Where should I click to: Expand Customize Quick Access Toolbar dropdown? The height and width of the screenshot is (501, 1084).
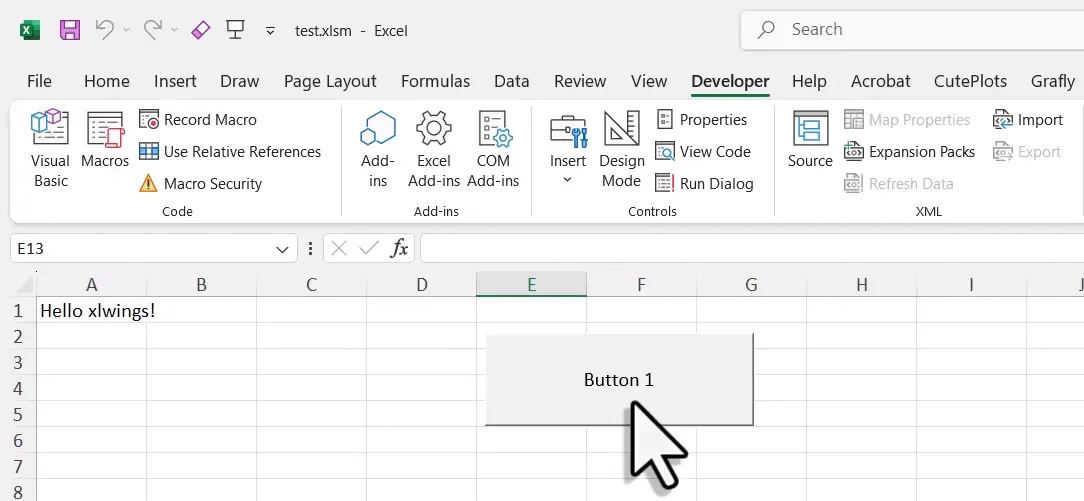pos(270,30)
